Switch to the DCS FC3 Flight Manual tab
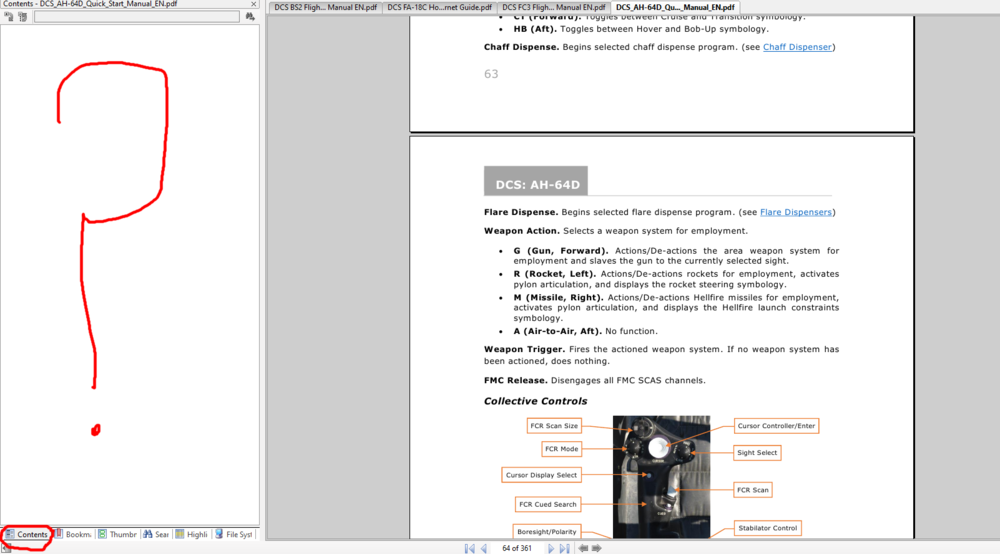Image resolution: width=1000 pixels, height=554 pixels. coord(554,8)
